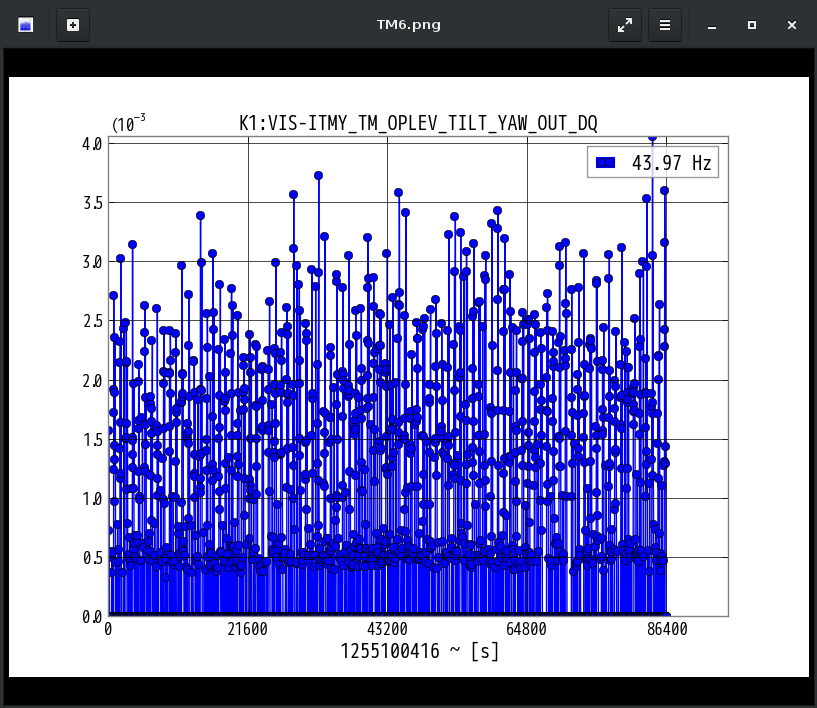
Task: Click the y-axis tick label 2.0
Action: click(x=92, y=381)
